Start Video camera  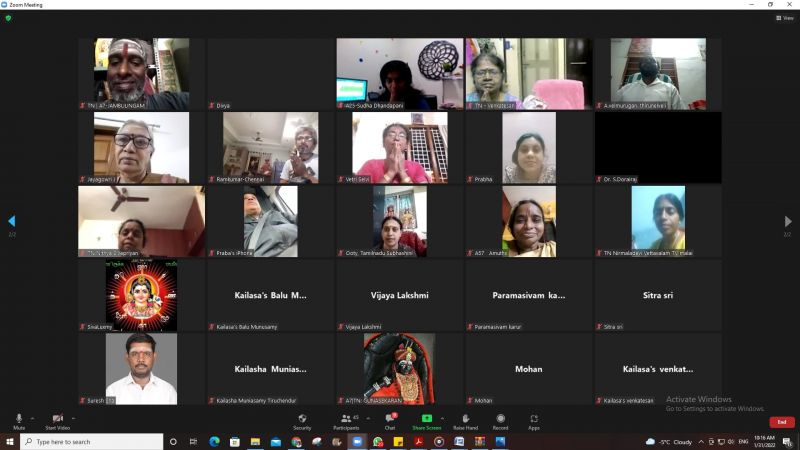pyautogui.click(x=57, y=420)
